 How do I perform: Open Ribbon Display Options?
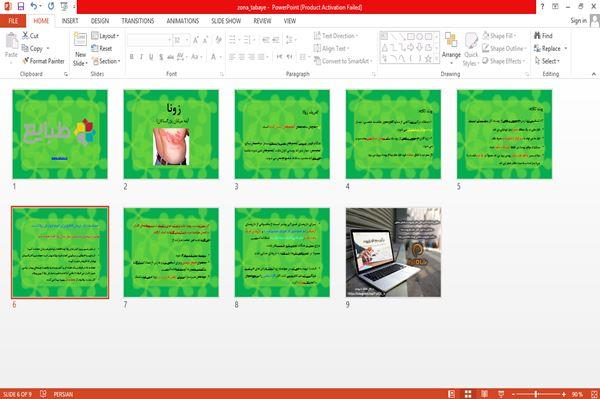point(555,7)
